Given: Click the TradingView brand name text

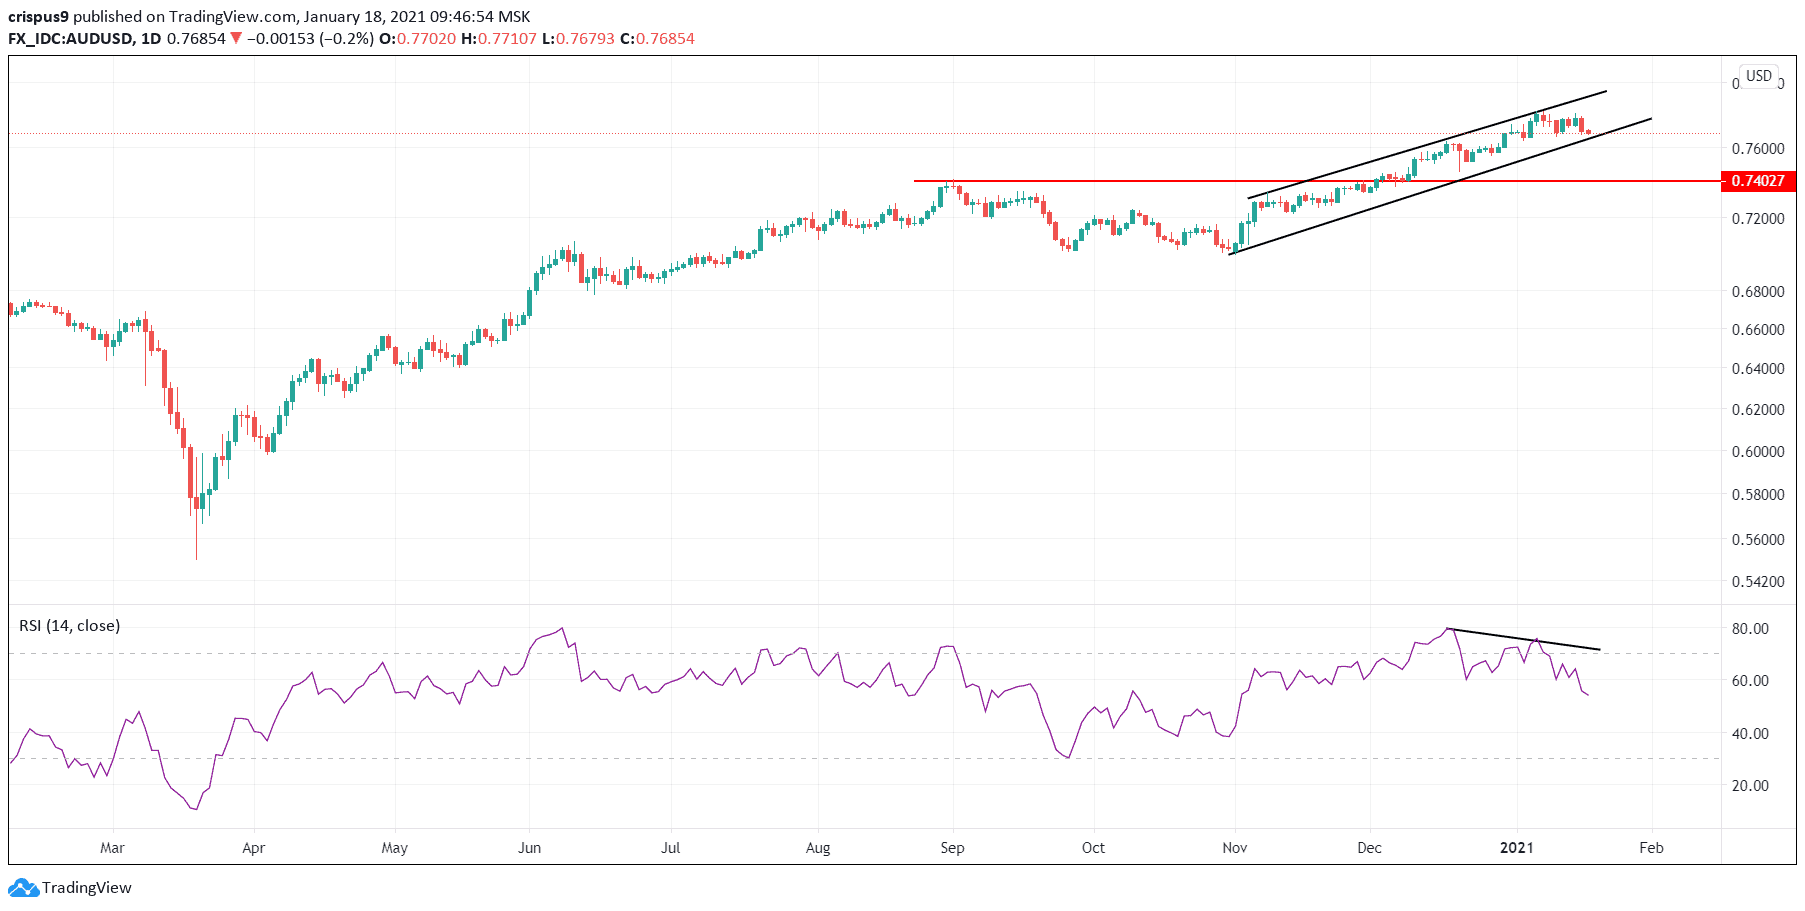Looking at the screenshot, I should [87, 887].
